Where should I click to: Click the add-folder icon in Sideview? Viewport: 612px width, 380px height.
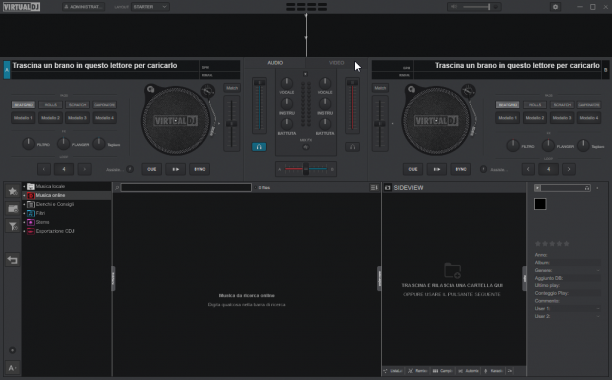point(452,270)
